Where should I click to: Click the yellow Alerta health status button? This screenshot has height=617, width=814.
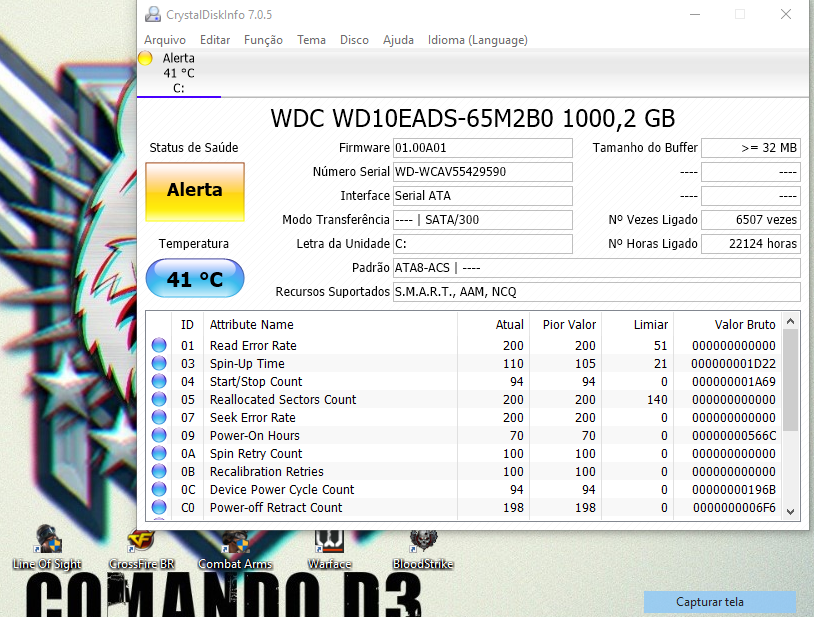(x=195, y=191)
